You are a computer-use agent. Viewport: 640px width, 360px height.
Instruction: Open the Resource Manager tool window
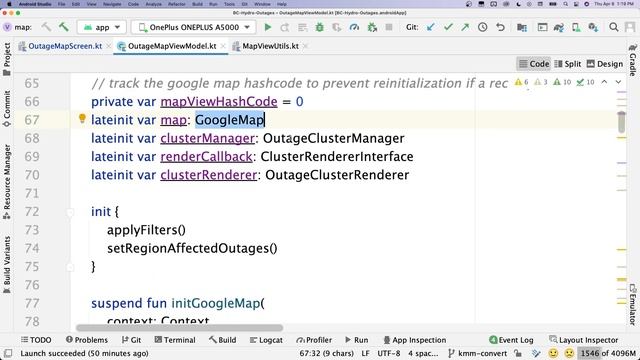[7, 182]
